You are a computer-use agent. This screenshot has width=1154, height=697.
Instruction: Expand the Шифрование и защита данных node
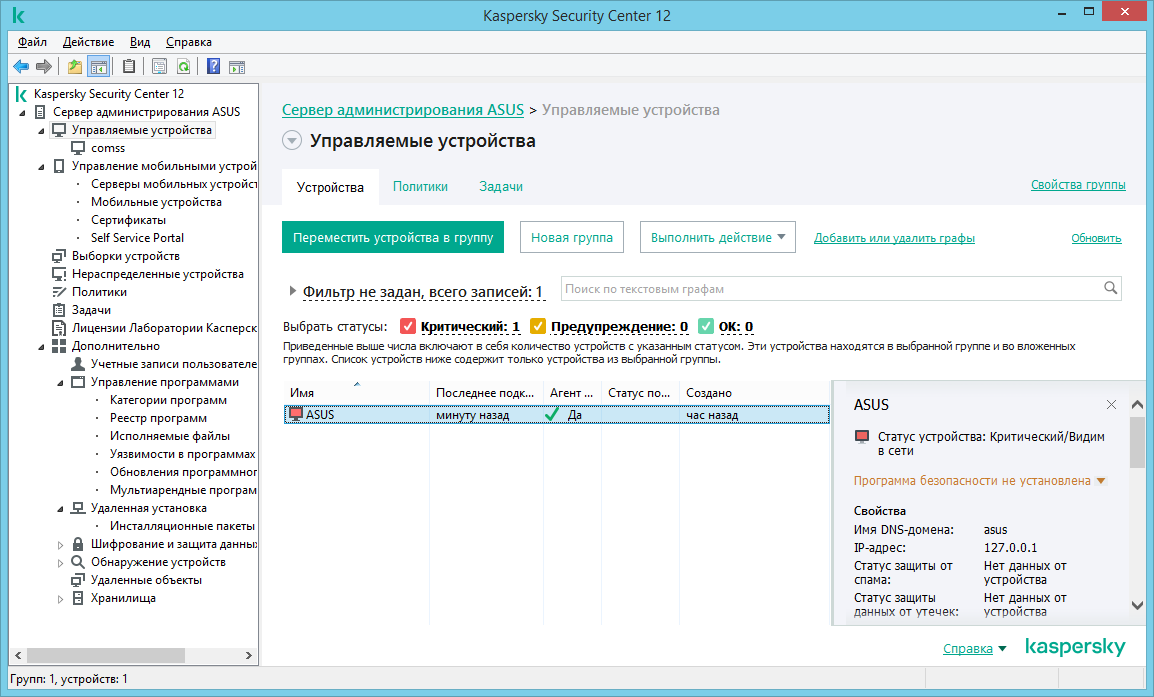pos(60,545)
